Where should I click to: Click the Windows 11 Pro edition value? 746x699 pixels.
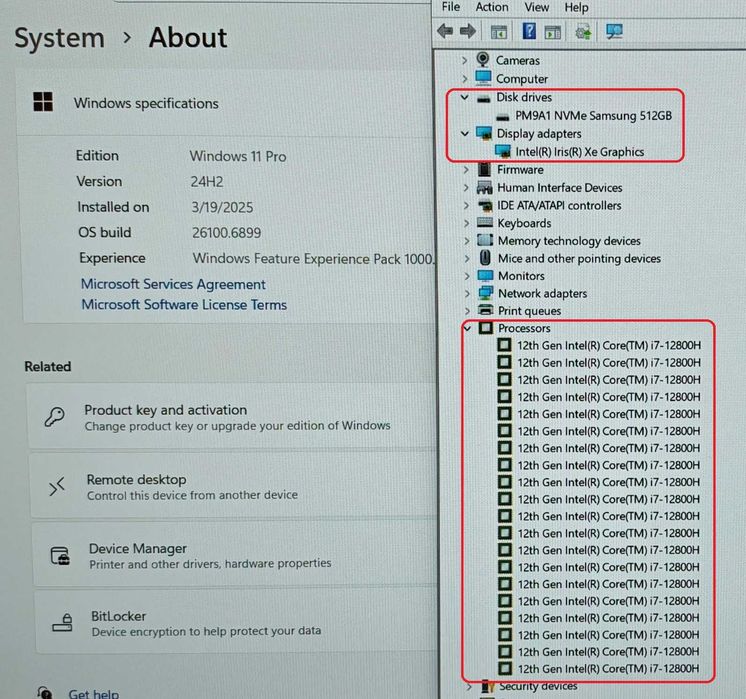click(x=238, y=157)
